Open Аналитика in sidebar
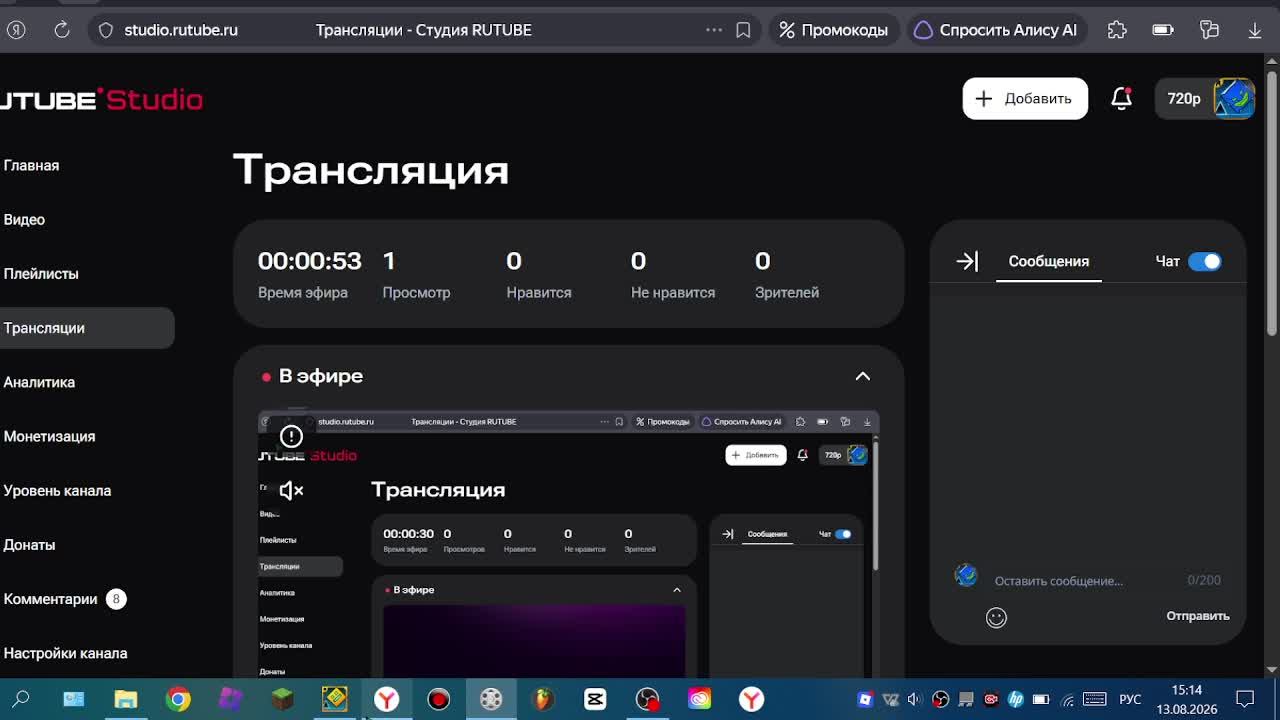 coord(39,382)
